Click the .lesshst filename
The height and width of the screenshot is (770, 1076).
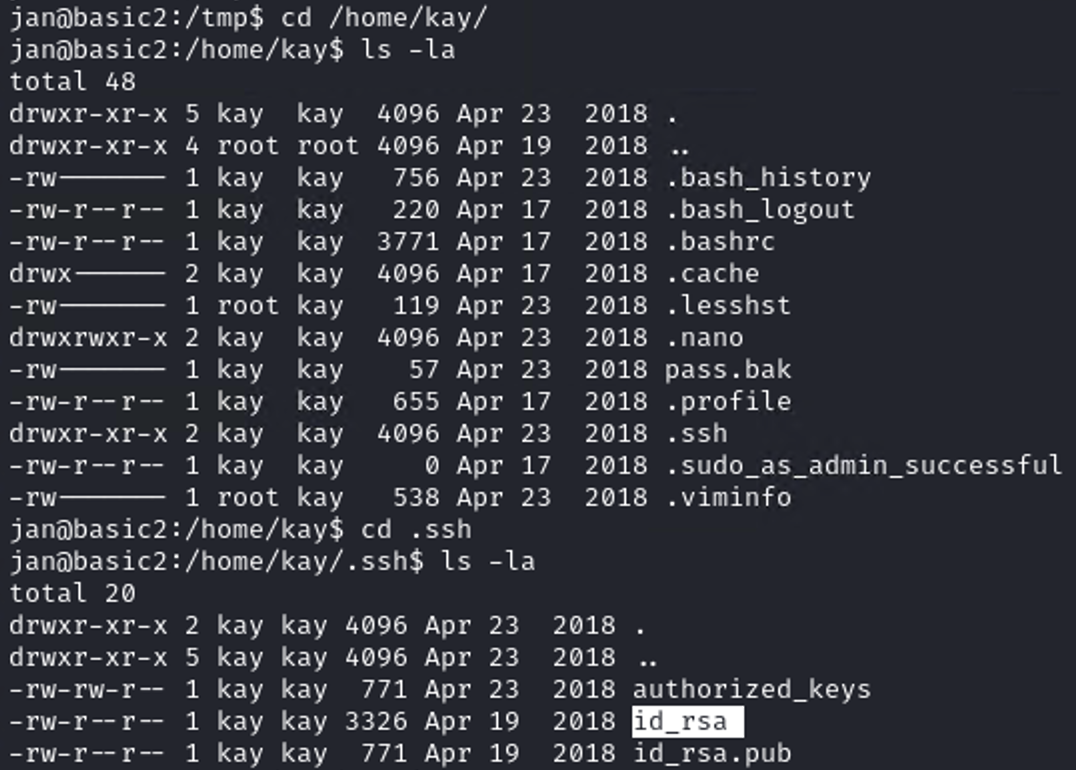point(728,305)
